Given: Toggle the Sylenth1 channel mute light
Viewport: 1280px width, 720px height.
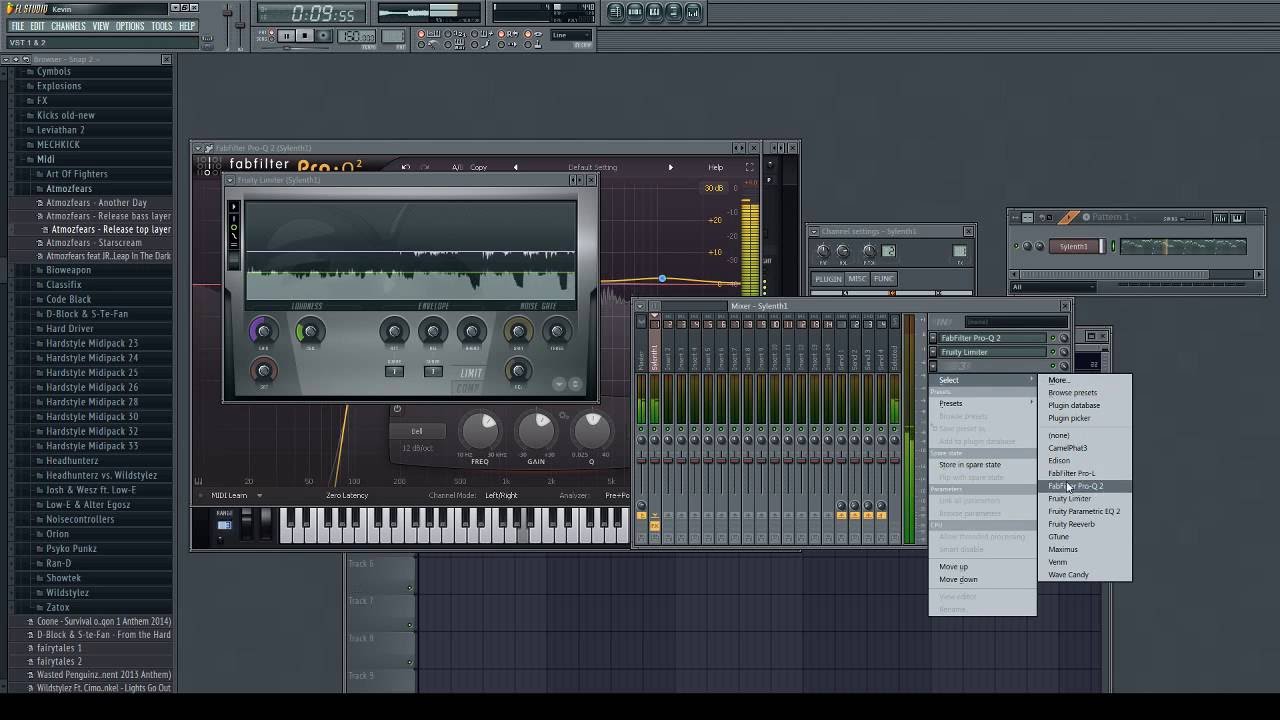Looking at the screenshot, I should (x=1016, y=246).
